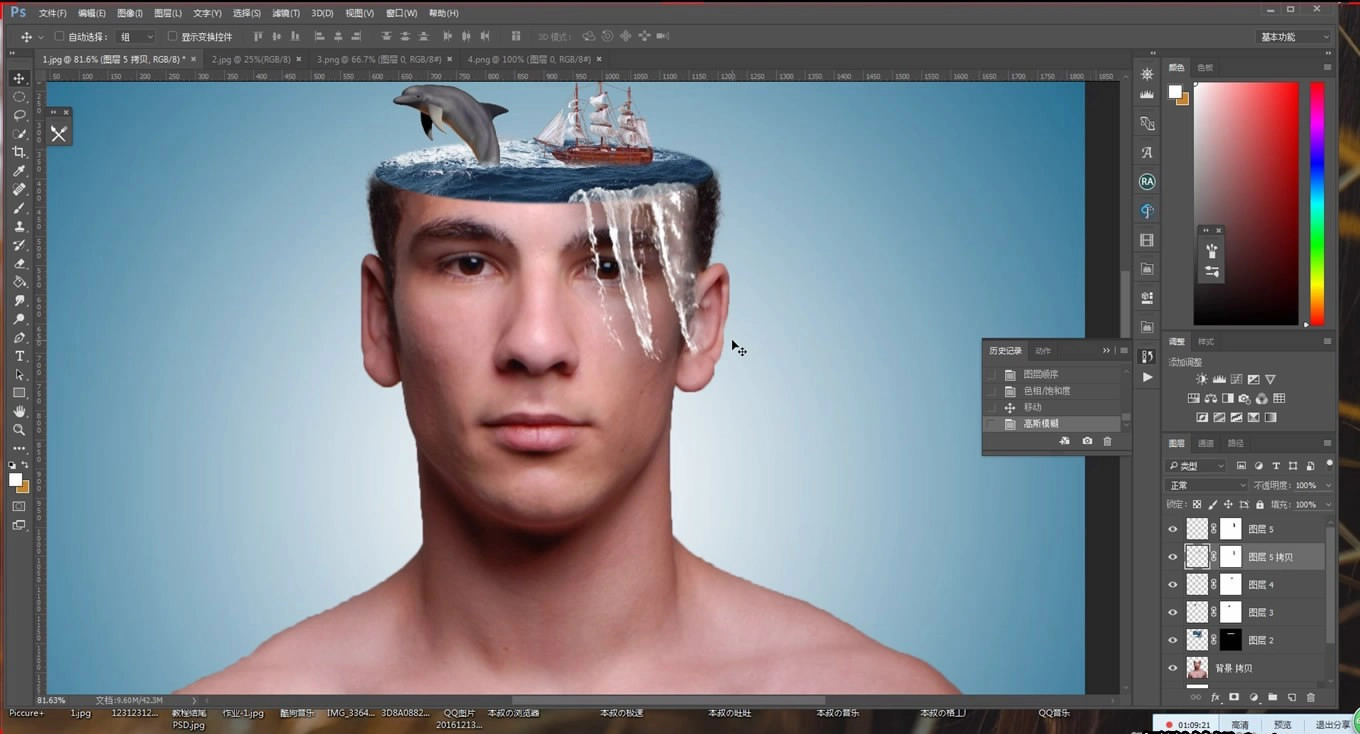This screenshot has height=734, width=1360.
Task: Open layer styles fx menu
Action: (x=1215, y=697)
